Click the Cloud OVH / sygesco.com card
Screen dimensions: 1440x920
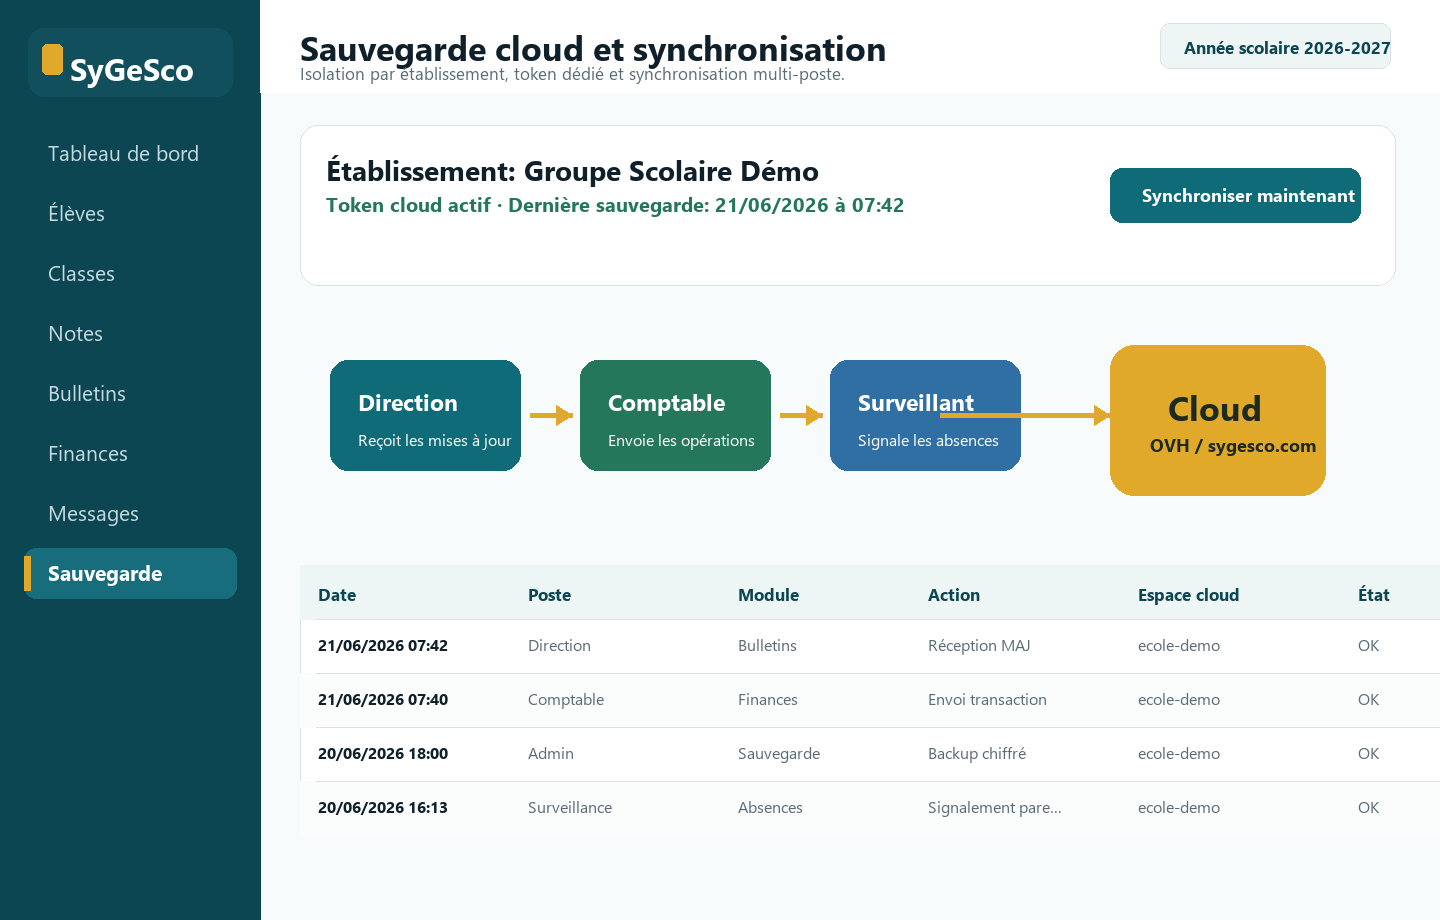coord(1218,420)
